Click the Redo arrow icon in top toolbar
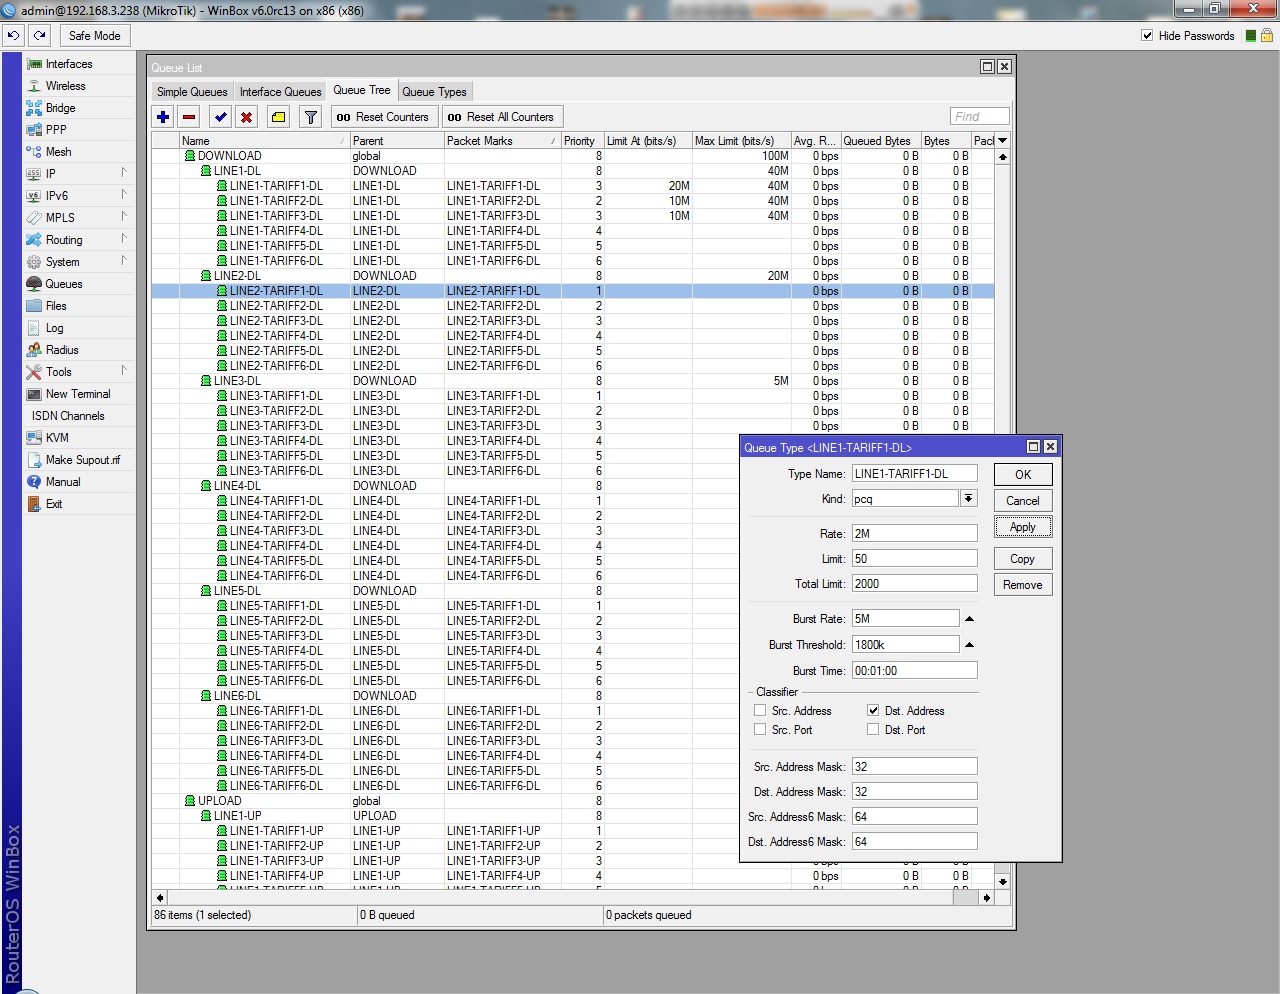Viewport: 1280px width, 994px height. pyautogui.click(x=40, y=35)
